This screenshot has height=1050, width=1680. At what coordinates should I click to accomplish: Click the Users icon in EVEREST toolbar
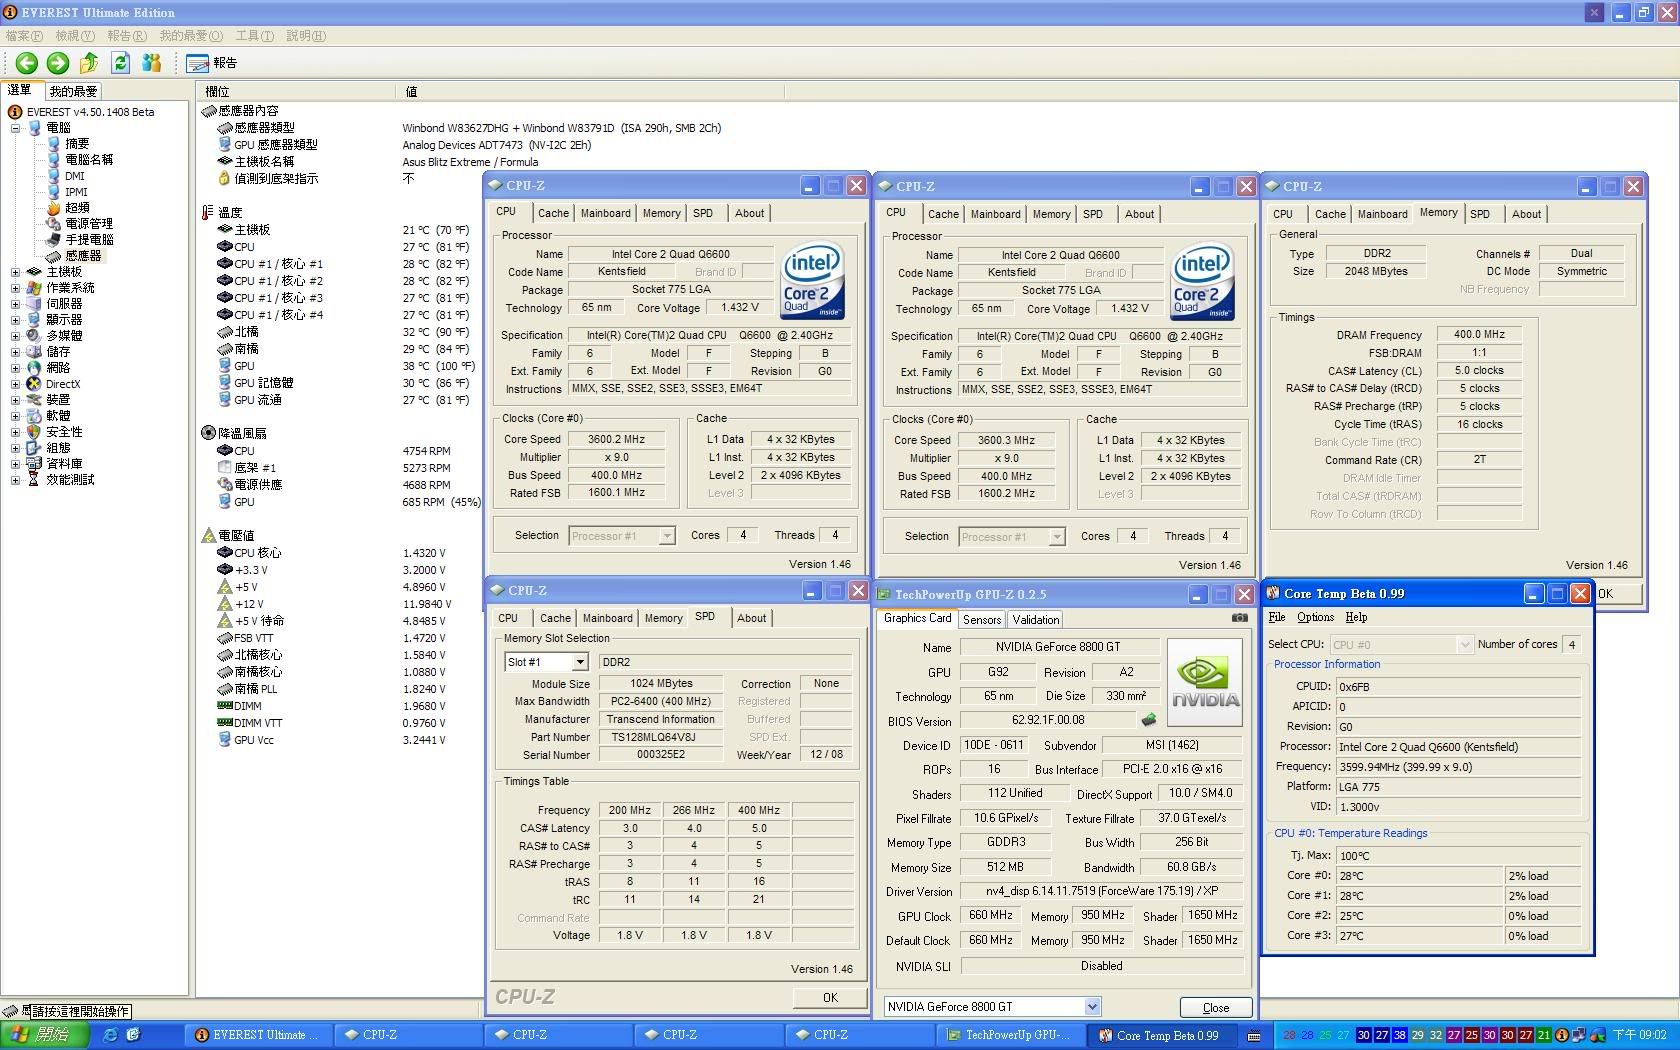pyautogui.click(x=152, y=63)
